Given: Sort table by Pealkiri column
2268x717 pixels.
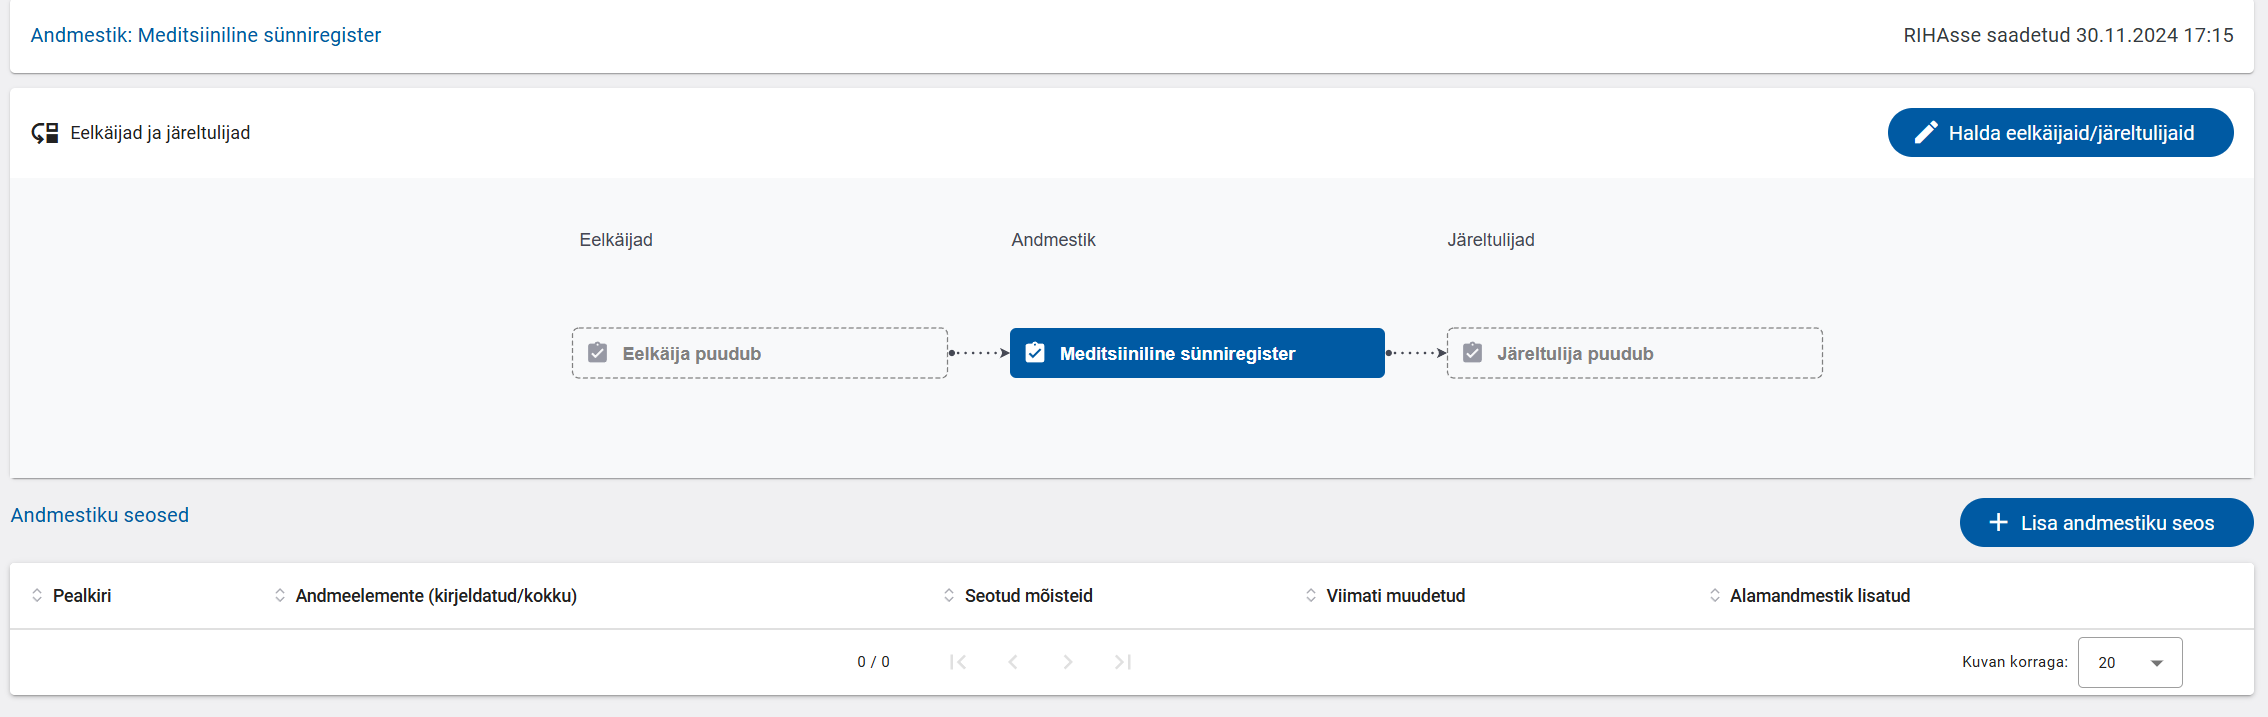Looking at the screenshot, I should coord(81,596).
